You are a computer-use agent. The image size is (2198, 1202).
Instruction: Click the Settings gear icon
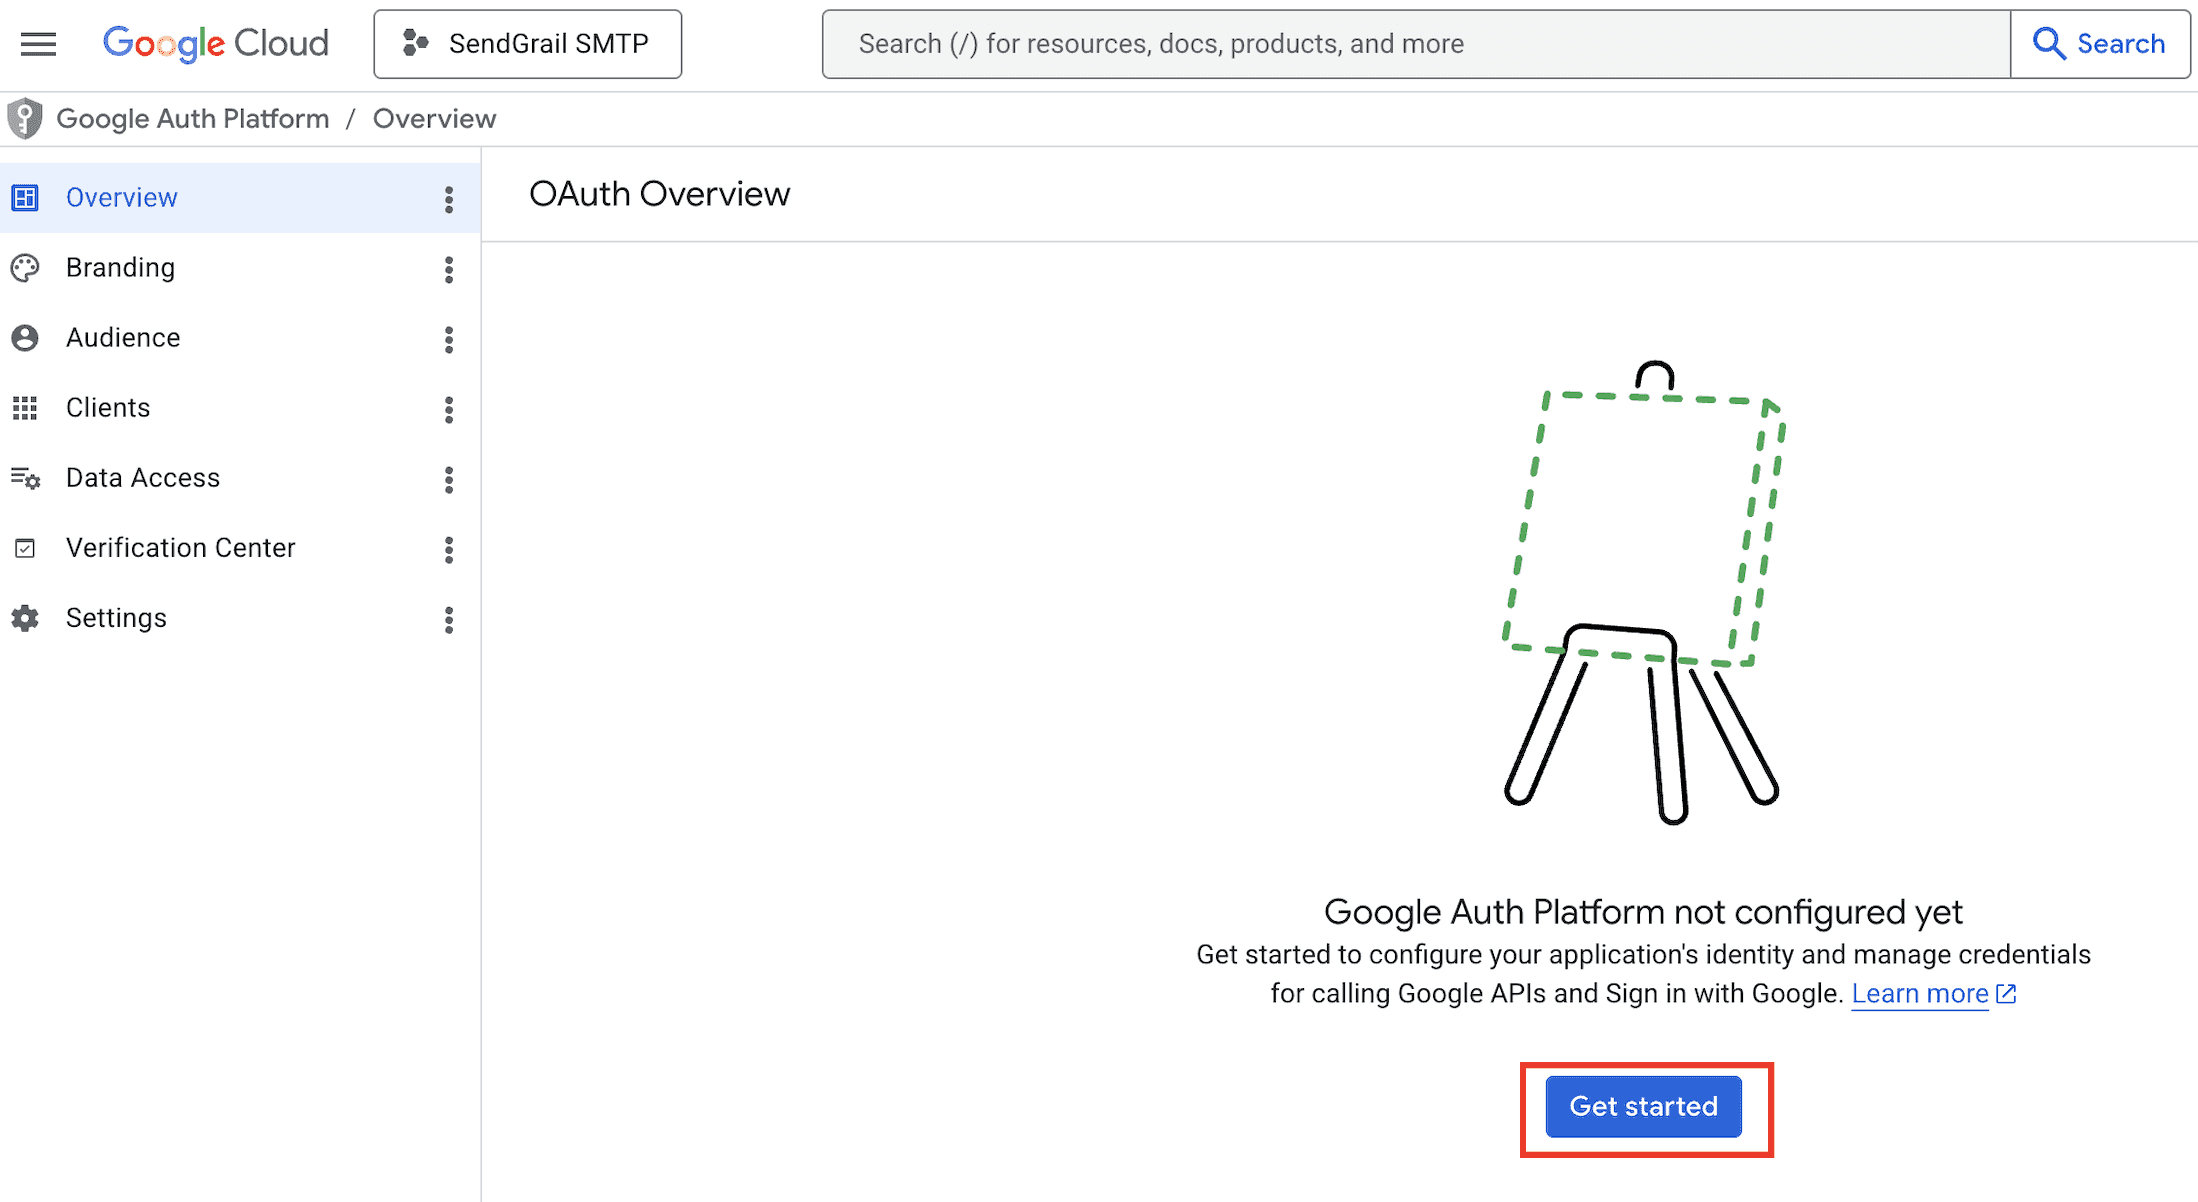pos(25,618)
